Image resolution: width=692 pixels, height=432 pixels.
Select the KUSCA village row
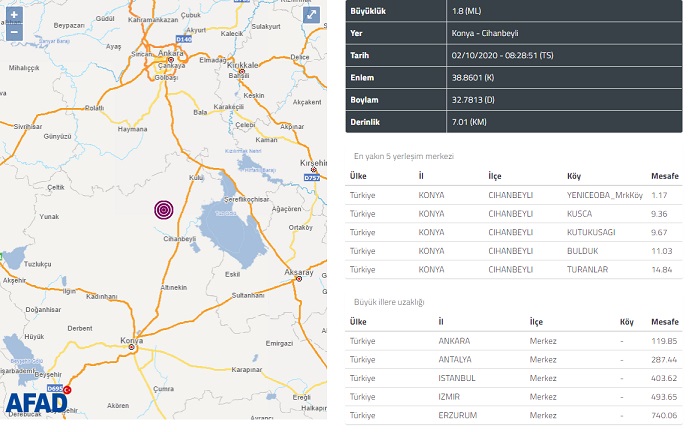click(512, 213)
